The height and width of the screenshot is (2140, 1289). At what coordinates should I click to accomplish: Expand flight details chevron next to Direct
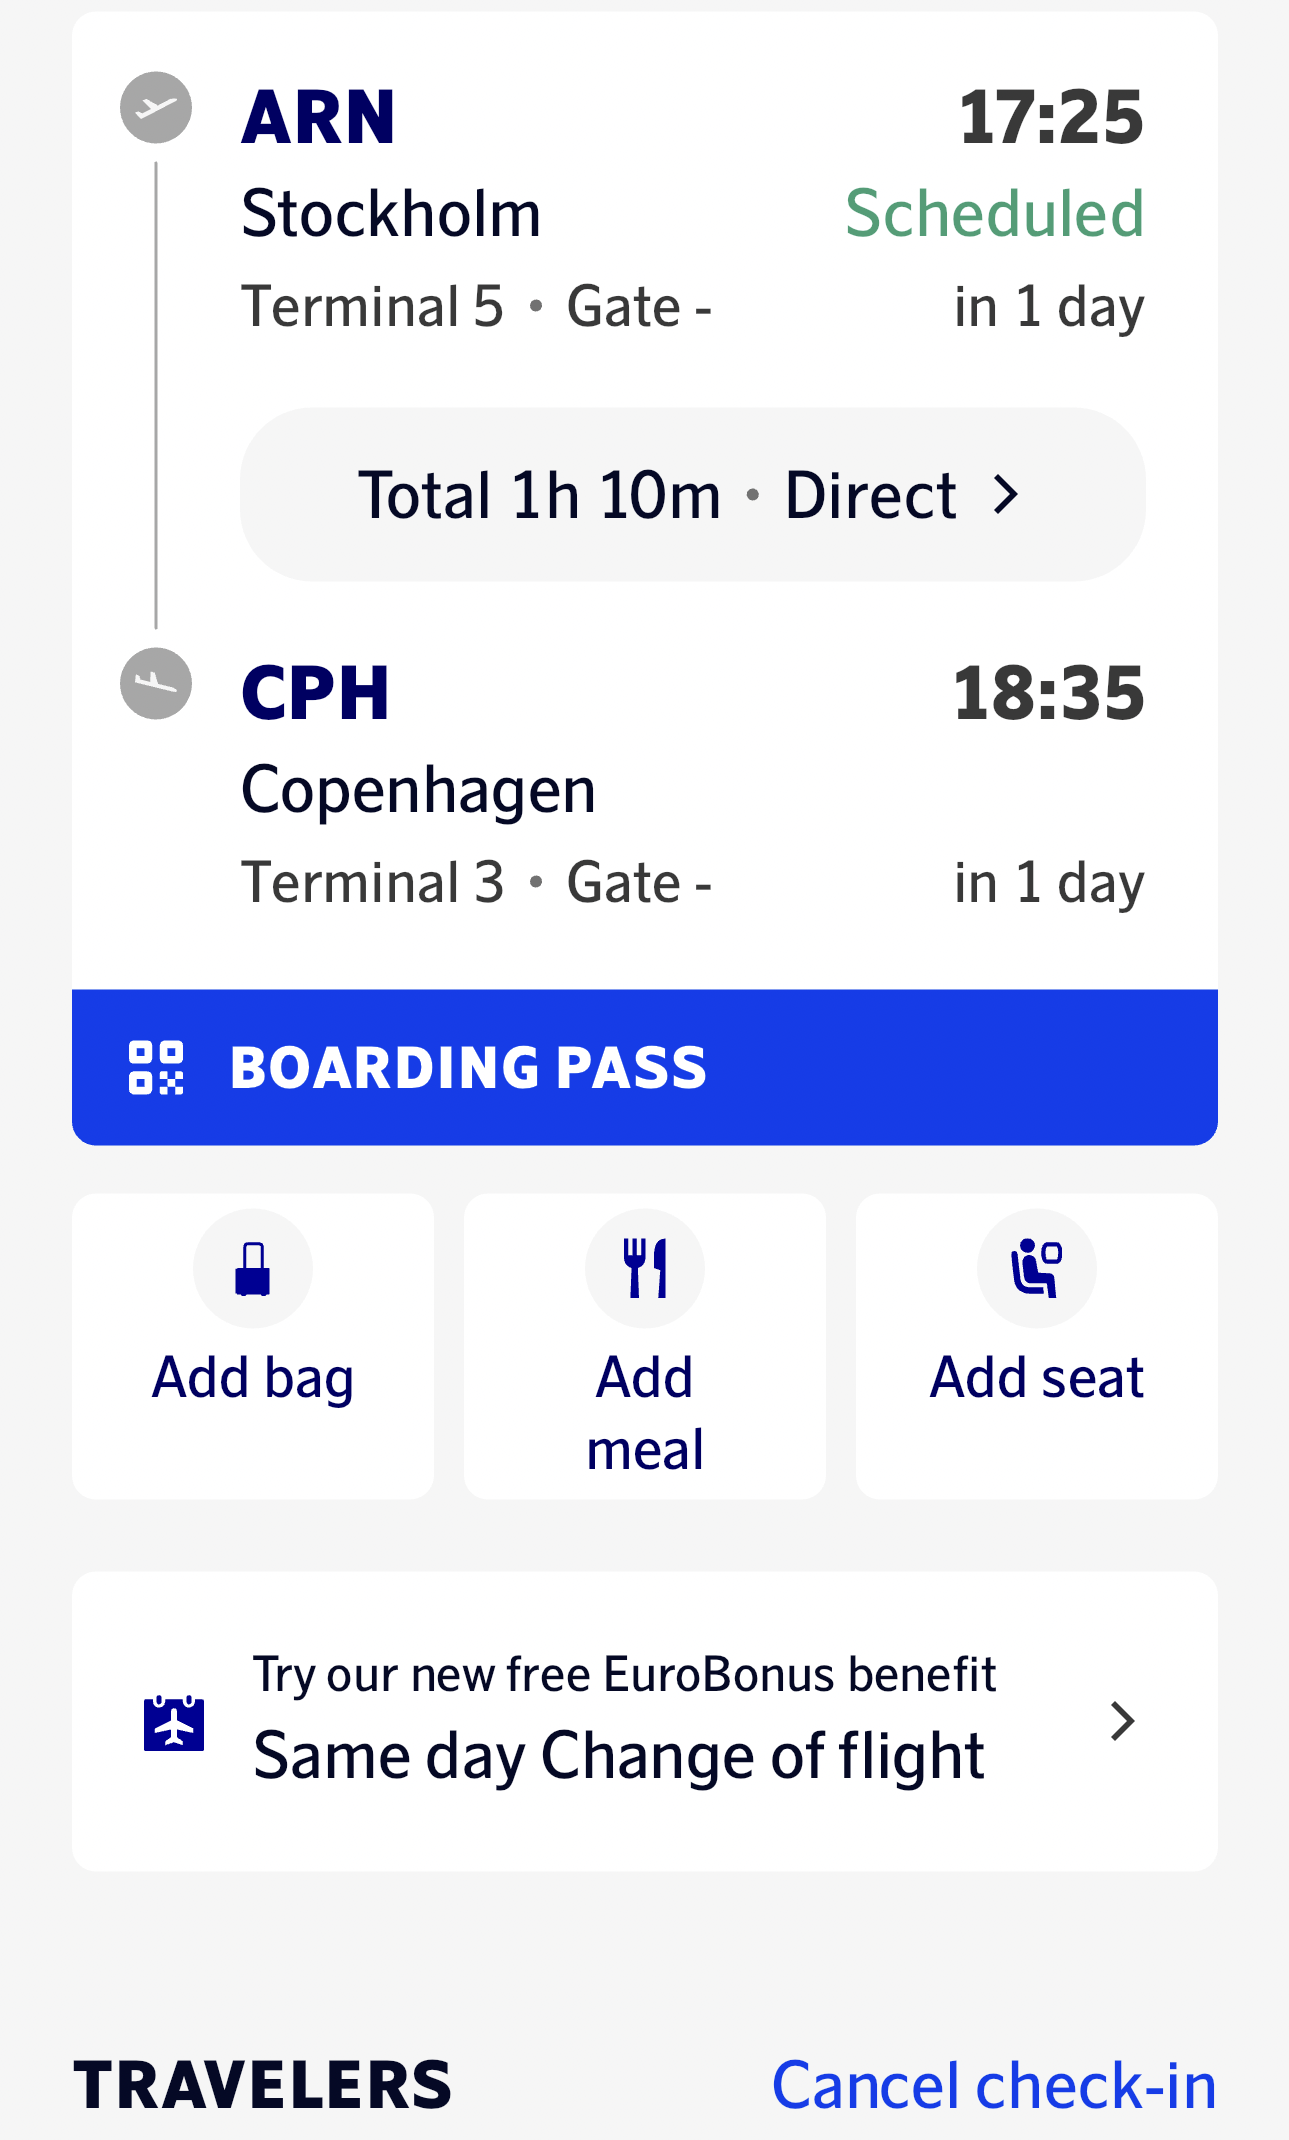tap(1006, 495)
